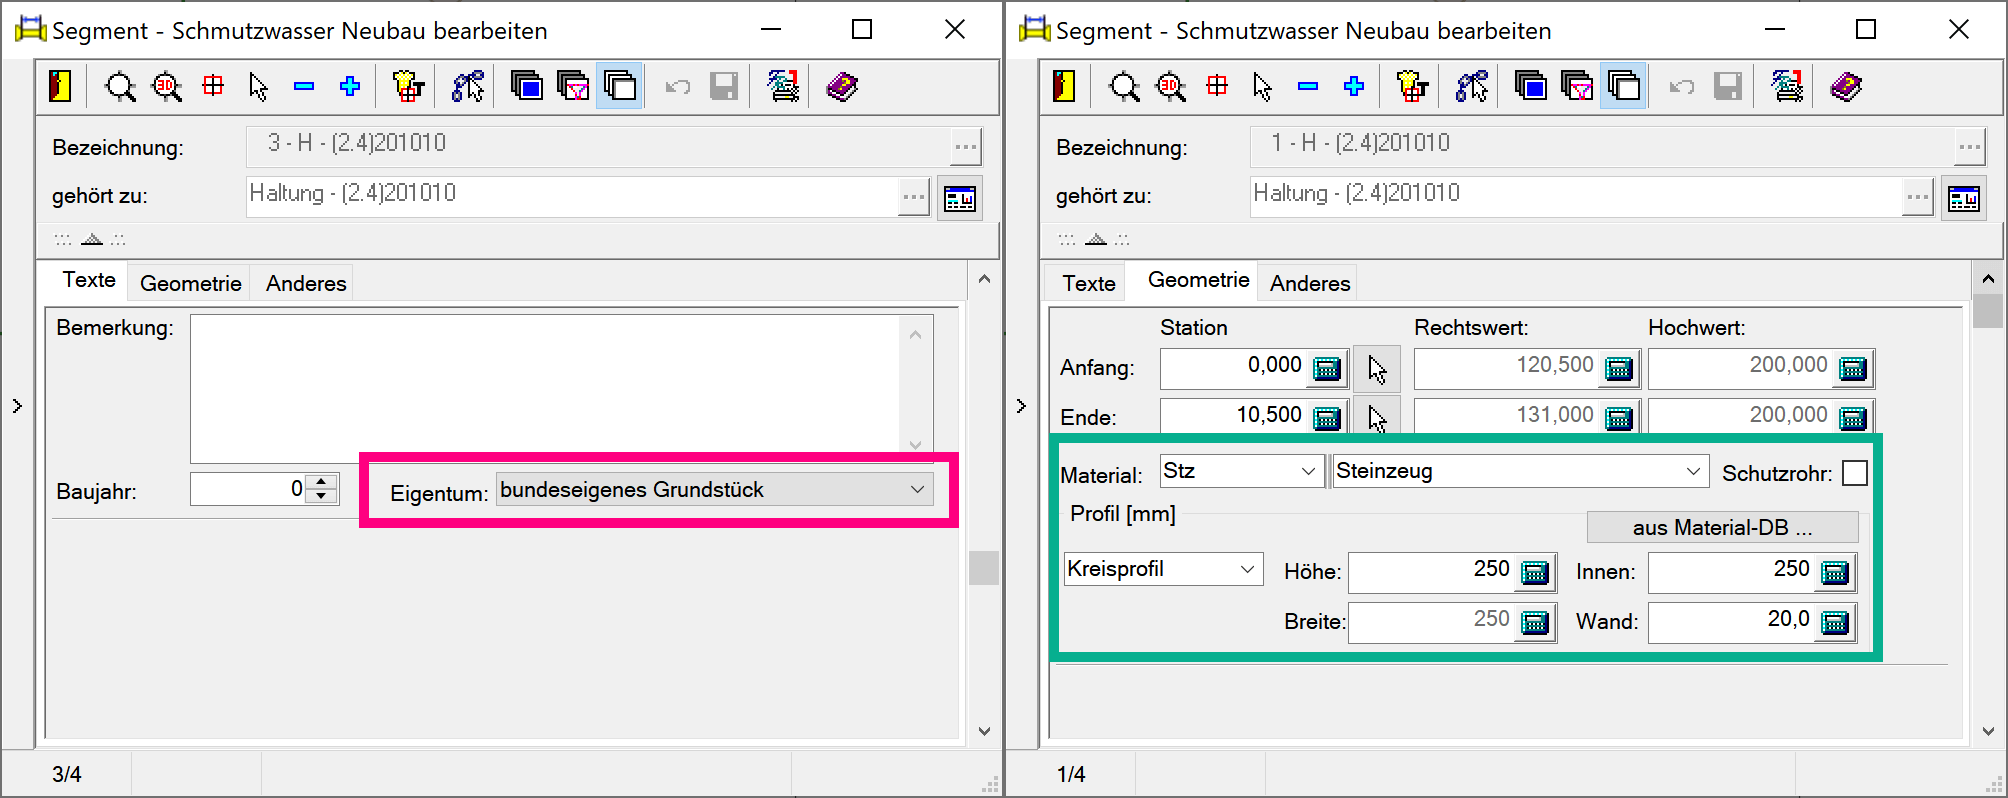The height and width of the screenshot is (798, 2008).
Task: Click calculator icon next to Höhe field
Action: click(1534, 572)
